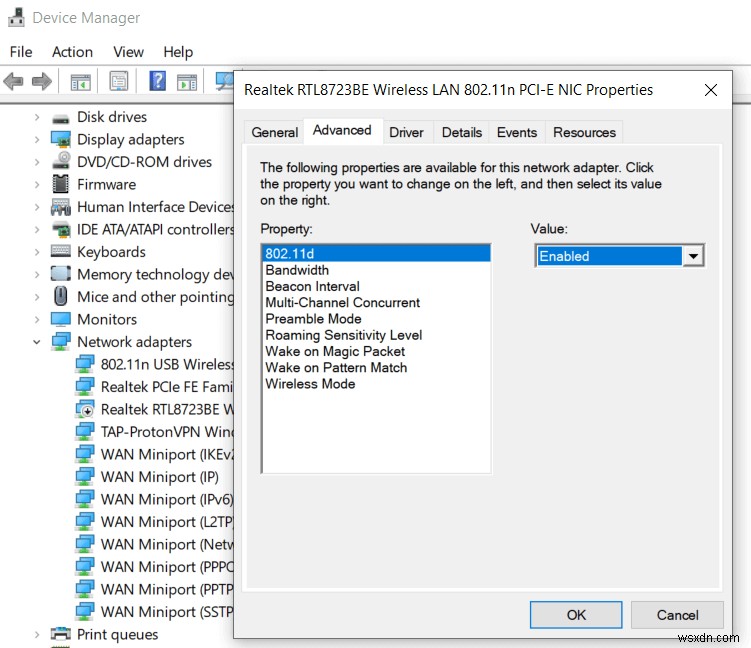Click the disabled Realtek RTL8723BE adapter icon
The height and width of the screenshot is (648, 751).
(85, 409)
